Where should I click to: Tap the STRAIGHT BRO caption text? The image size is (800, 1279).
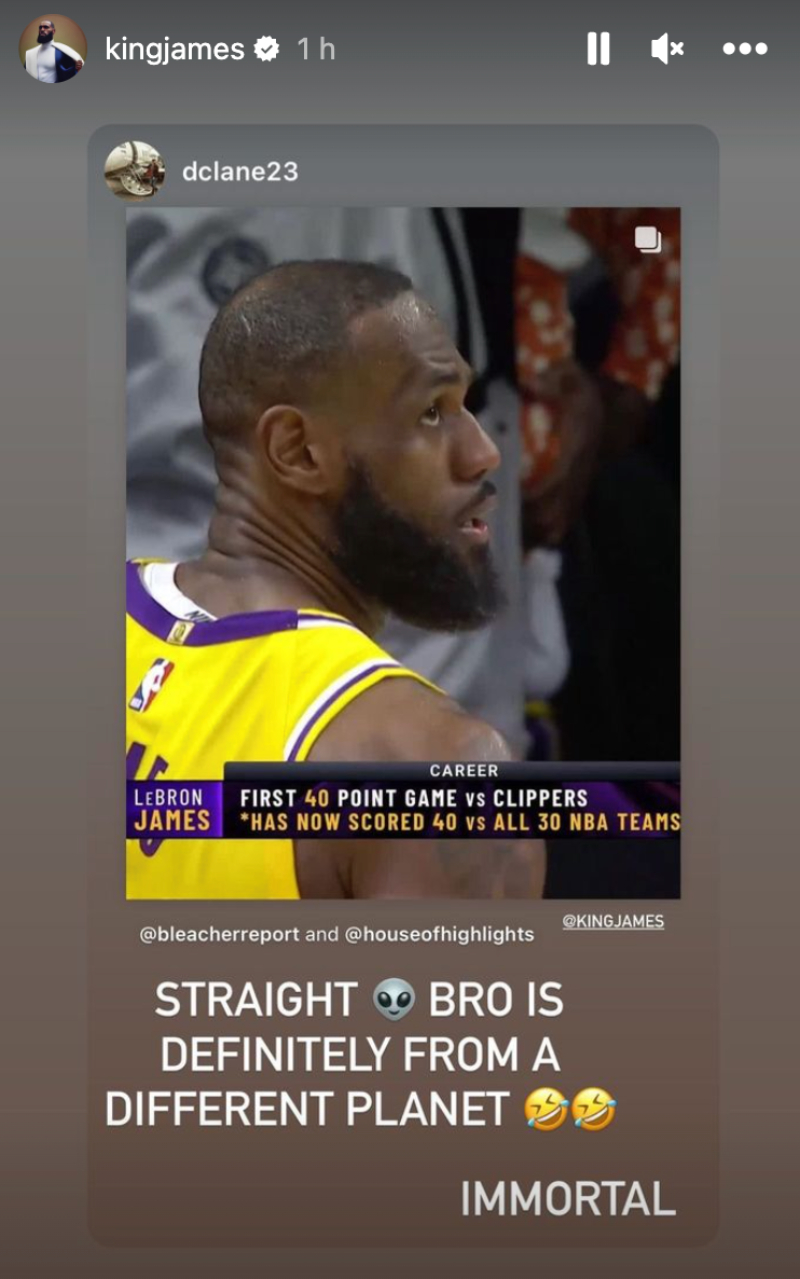coord(359,1000)
